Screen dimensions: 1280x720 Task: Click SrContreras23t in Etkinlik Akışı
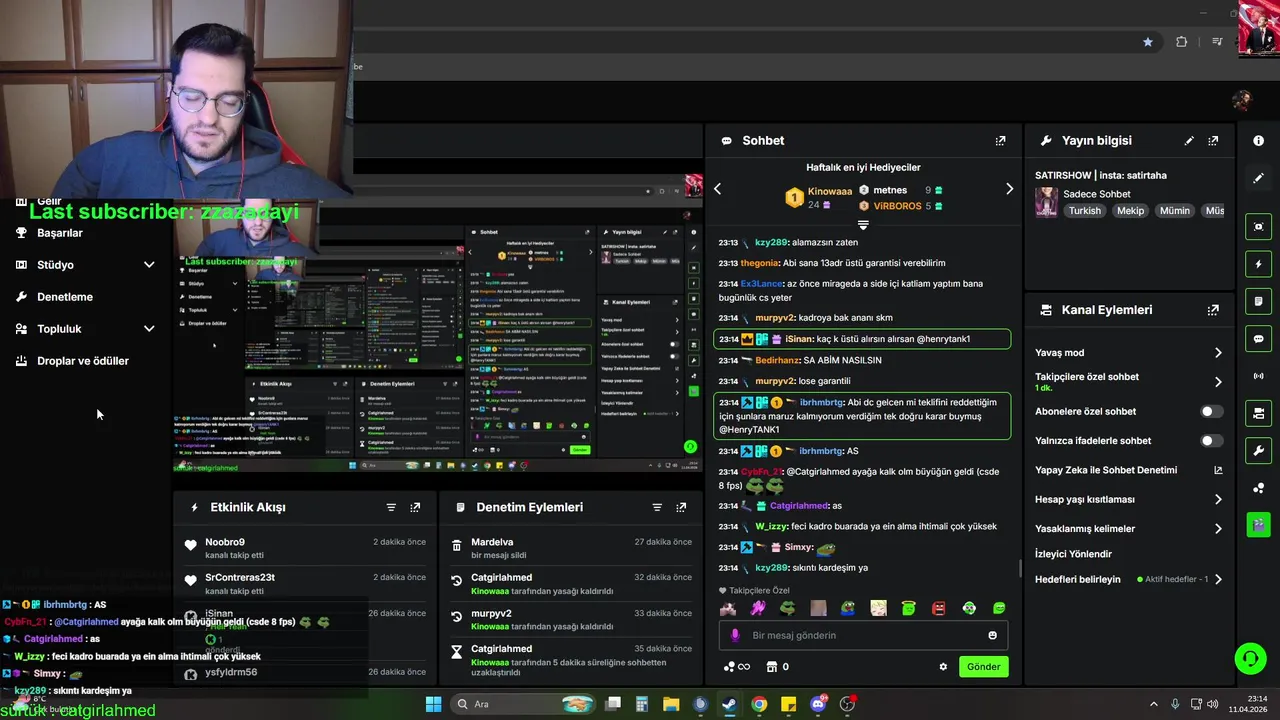click(240, 578)
